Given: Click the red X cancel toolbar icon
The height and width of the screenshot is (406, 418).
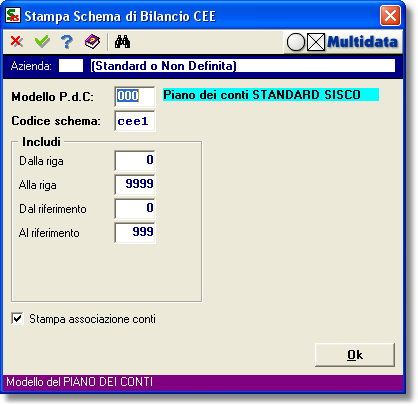Looking at the screenshot, I should tap(17, 42).
